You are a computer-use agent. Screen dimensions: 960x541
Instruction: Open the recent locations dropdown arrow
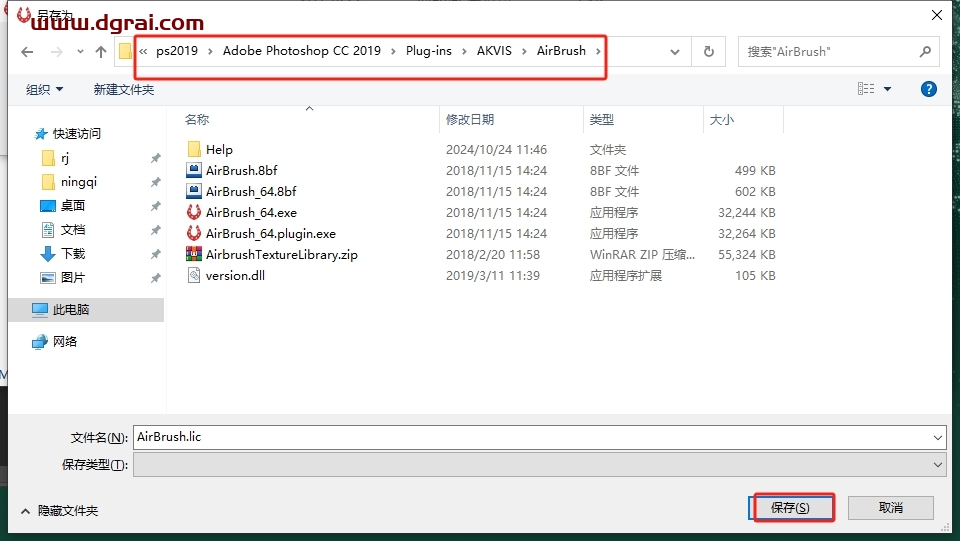[x=80, y=52]
